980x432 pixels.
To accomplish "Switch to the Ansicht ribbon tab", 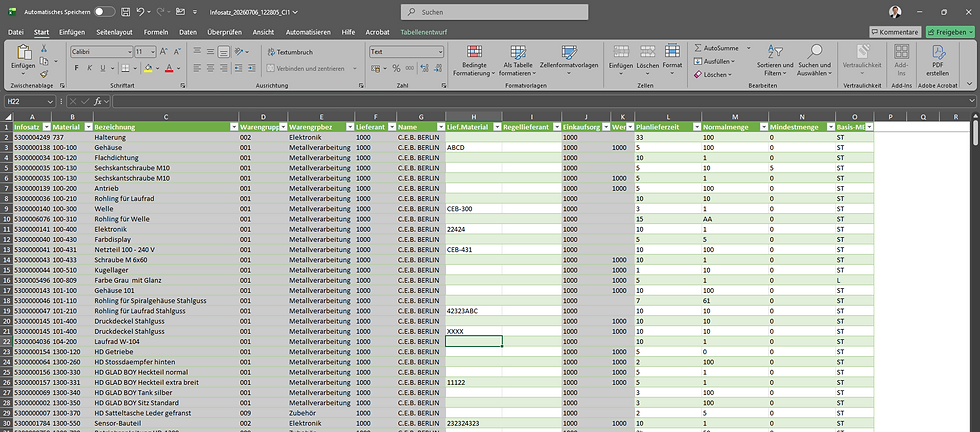I will click(x=263, y=32).
